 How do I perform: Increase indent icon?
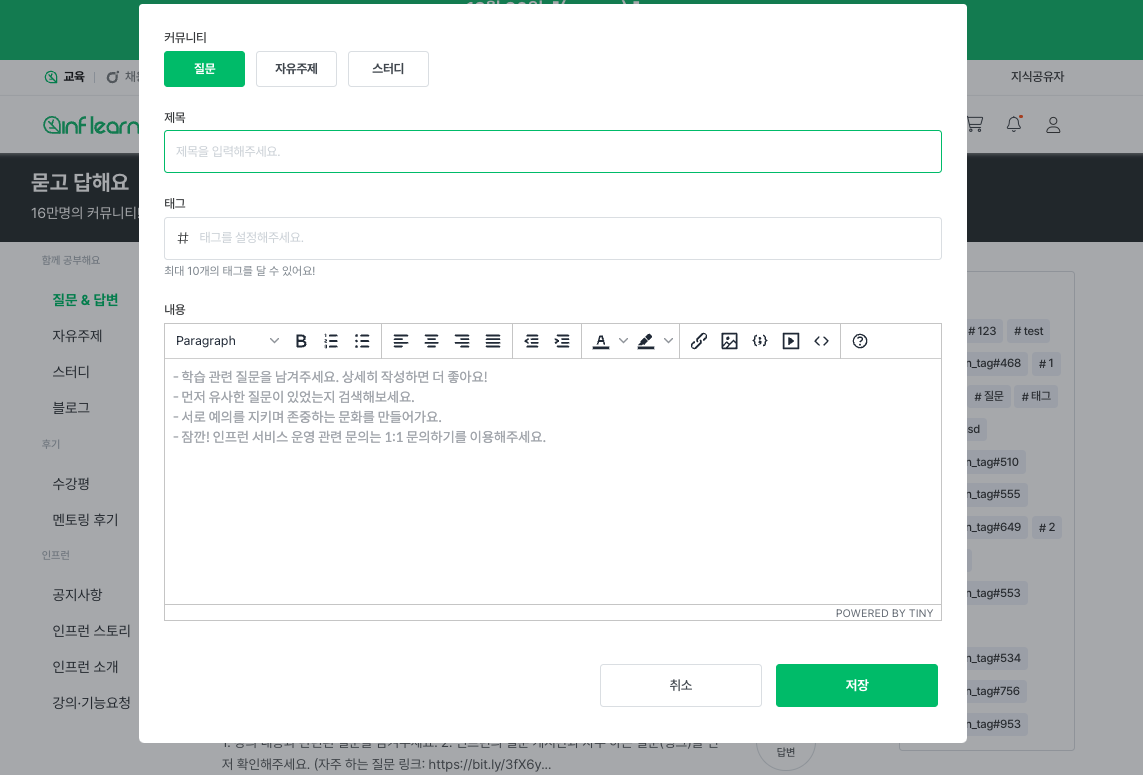[562, 341]
